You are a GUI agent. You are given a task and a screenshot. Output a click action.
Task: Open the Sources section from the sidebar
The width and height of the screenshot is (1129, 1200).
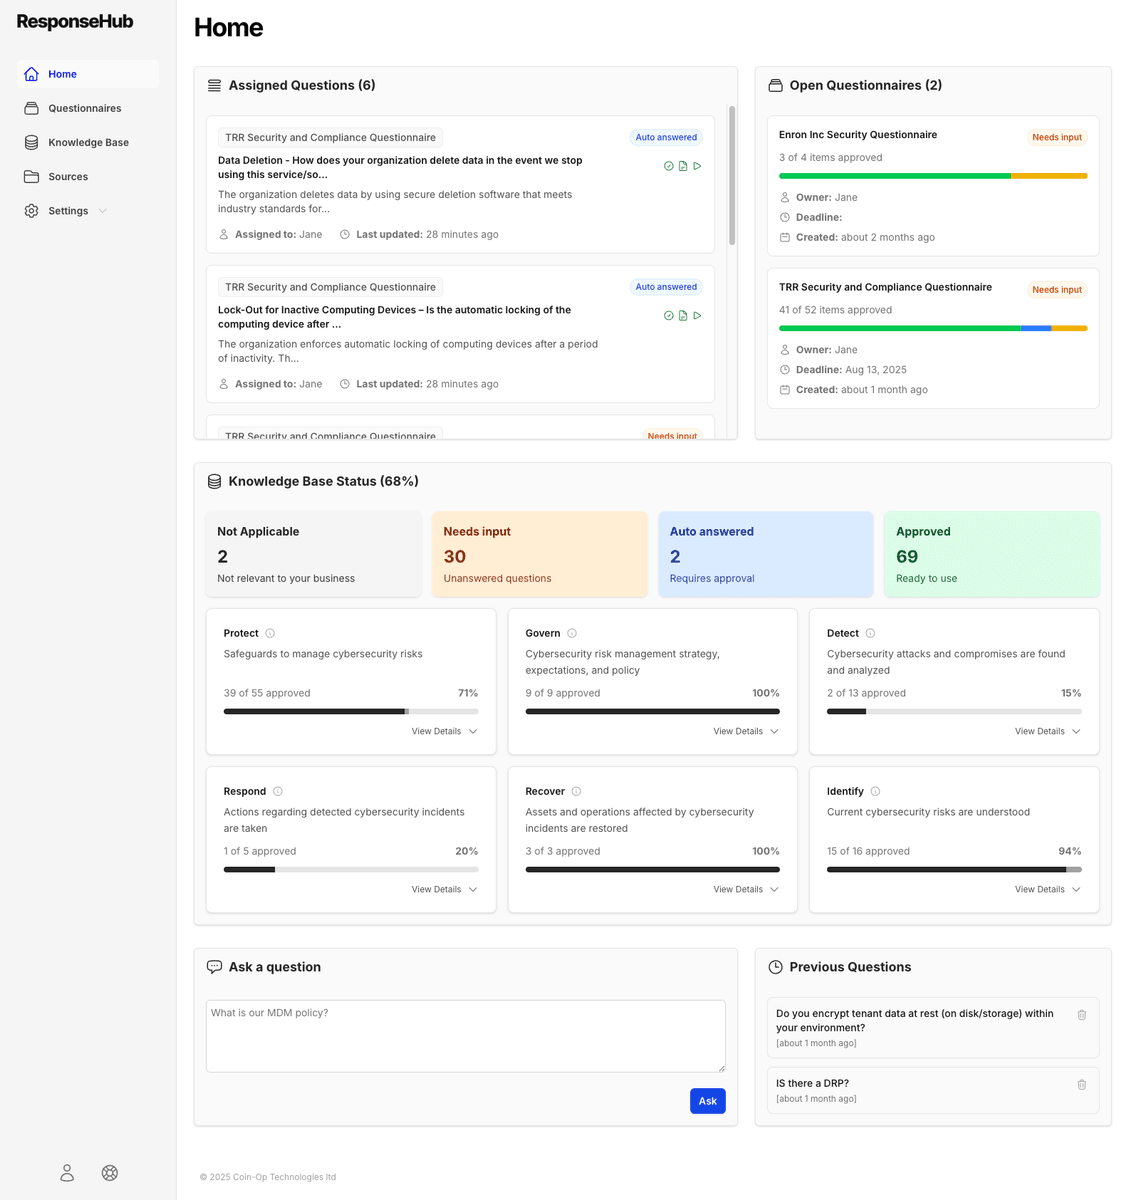click(68, 176)
